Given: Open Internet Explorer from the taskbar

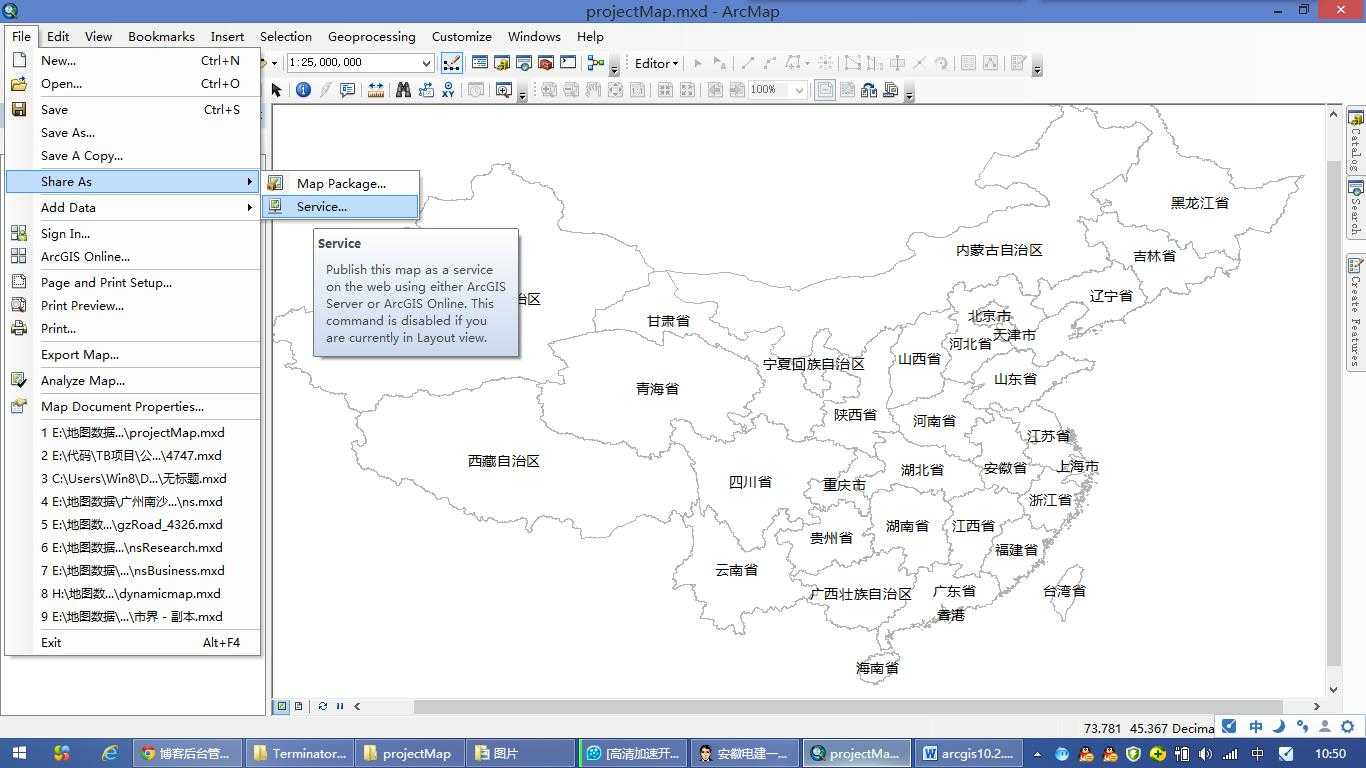Looking at the screenshot, I should coord(109,753).
